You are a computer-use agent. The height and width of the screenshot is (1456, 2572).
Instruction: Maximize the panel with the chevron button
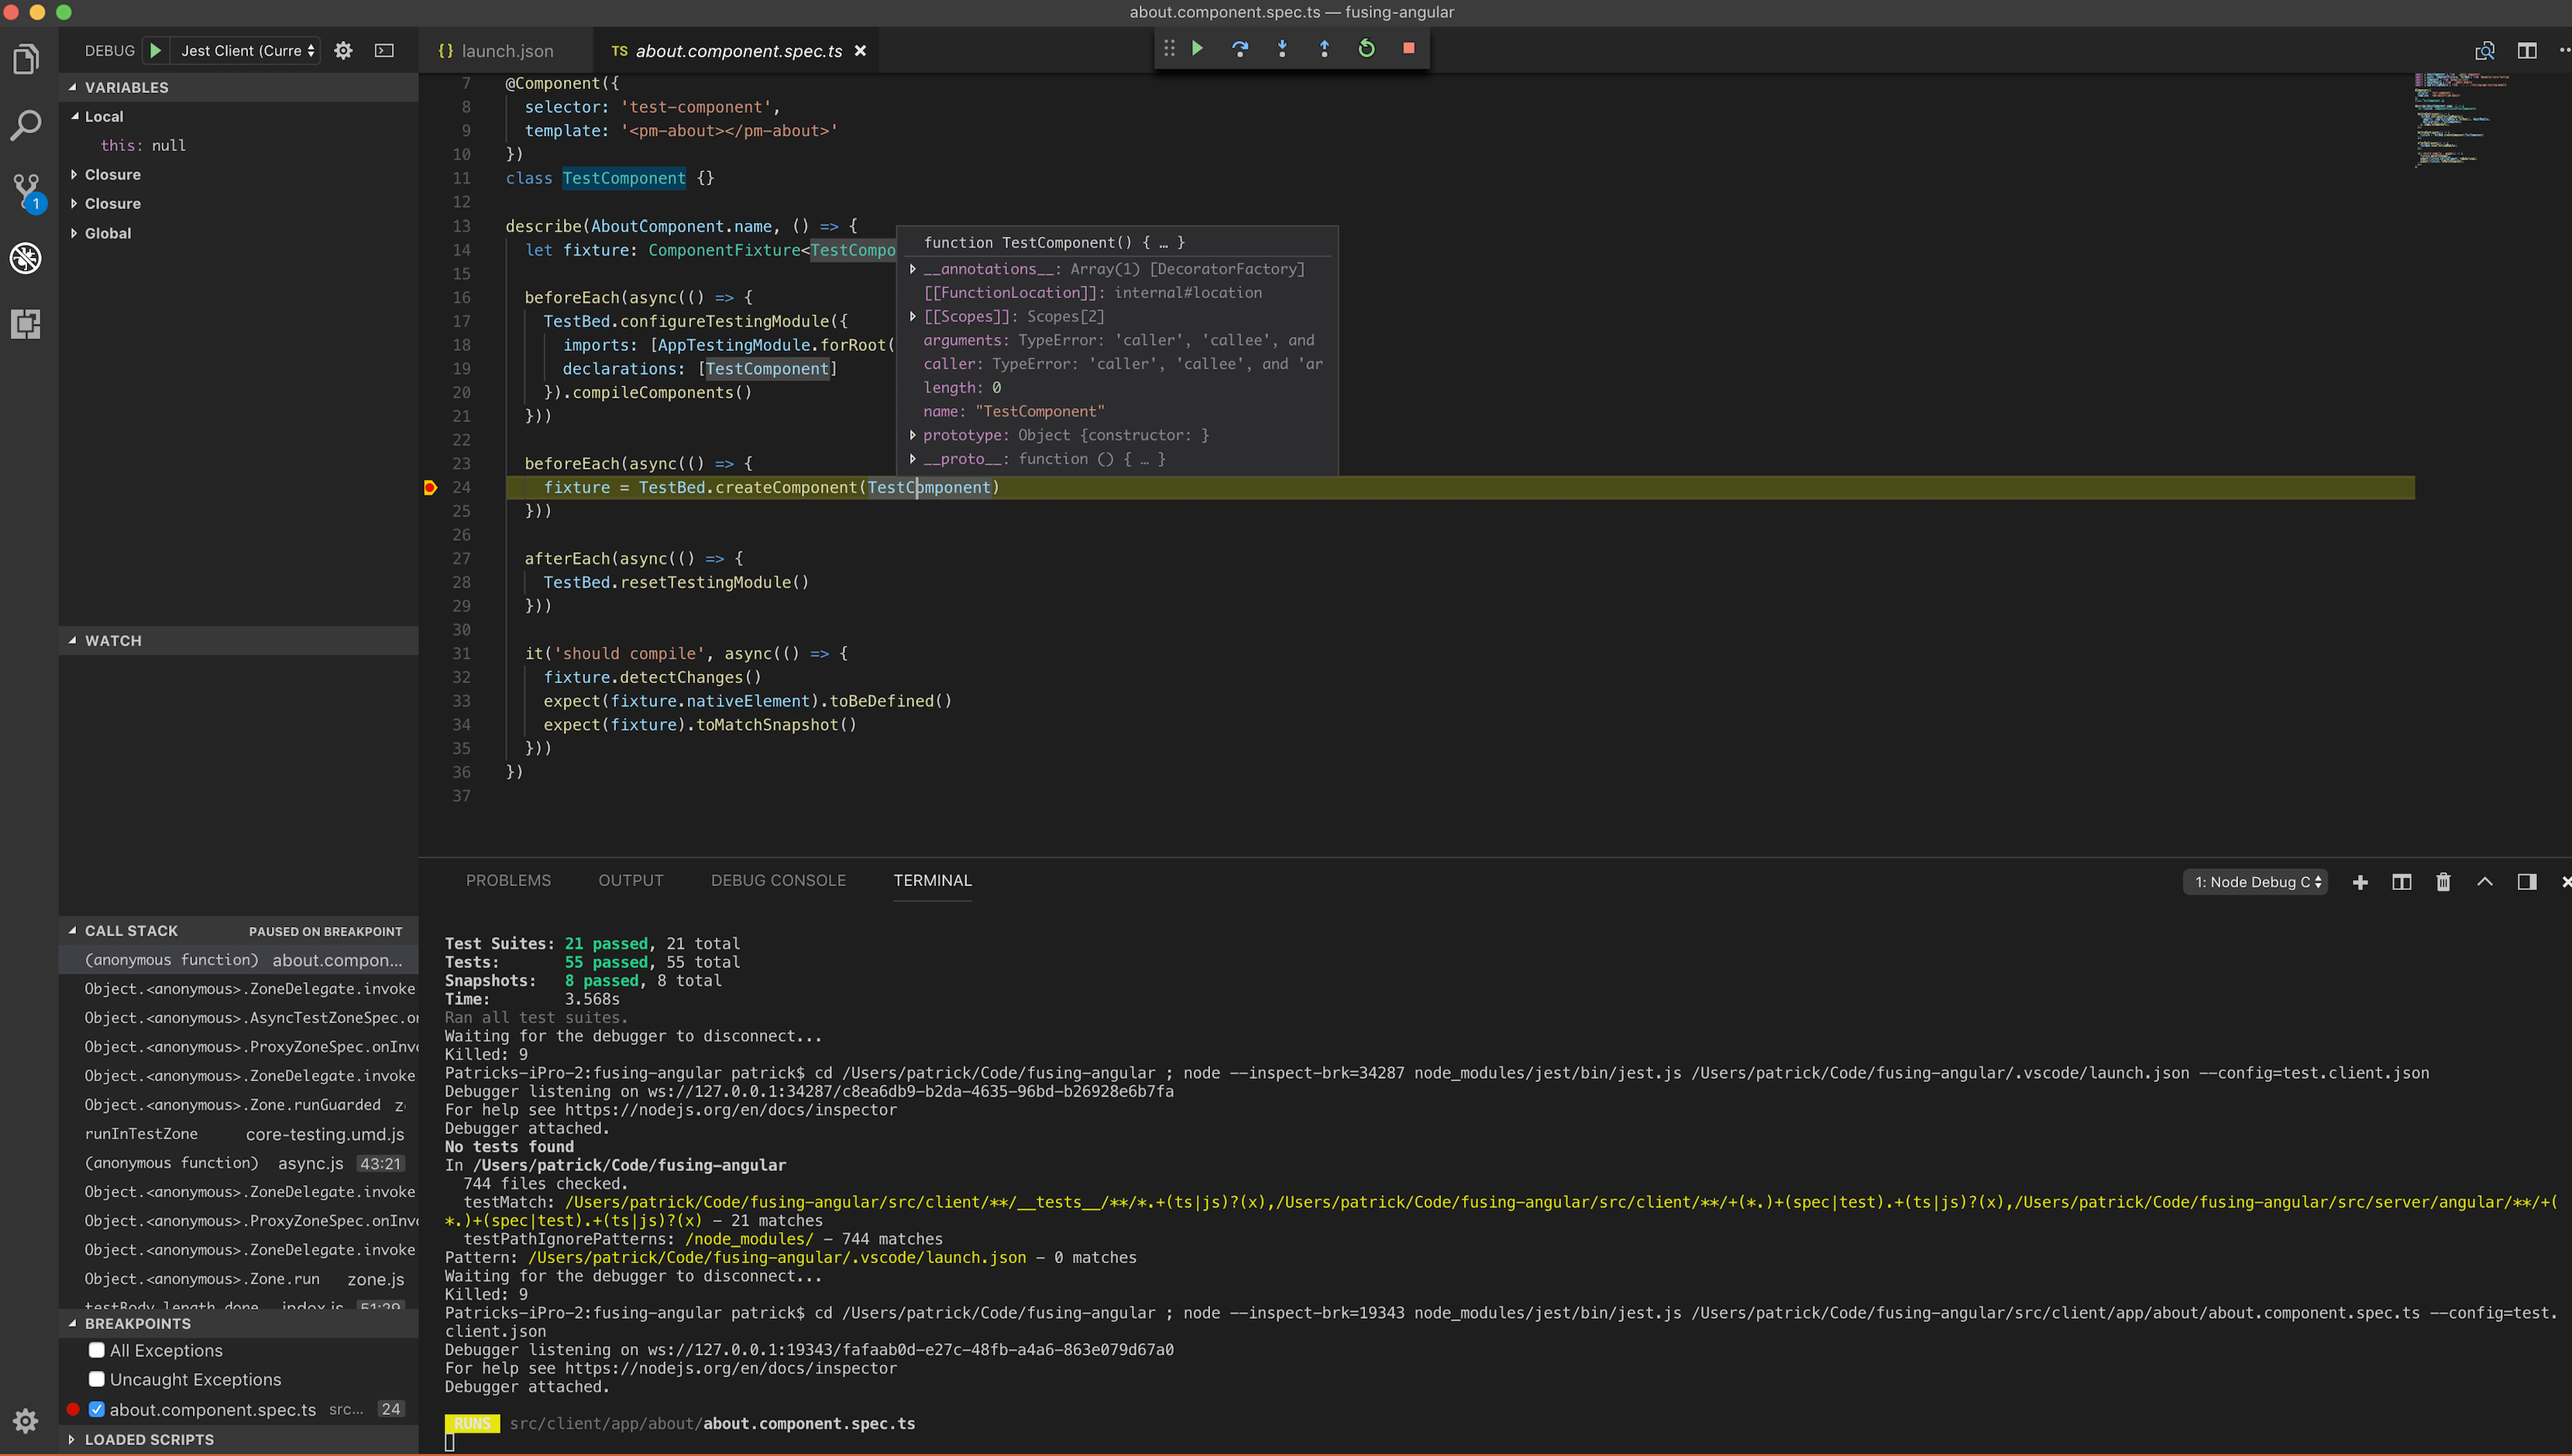(x=2485, y=882)
